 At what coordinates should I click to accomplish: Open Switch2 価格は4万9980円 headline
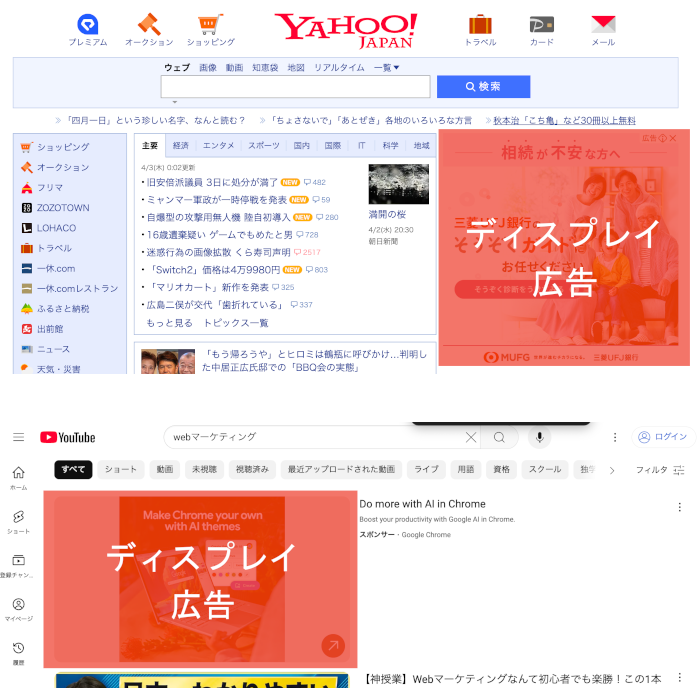pos(213,270)
